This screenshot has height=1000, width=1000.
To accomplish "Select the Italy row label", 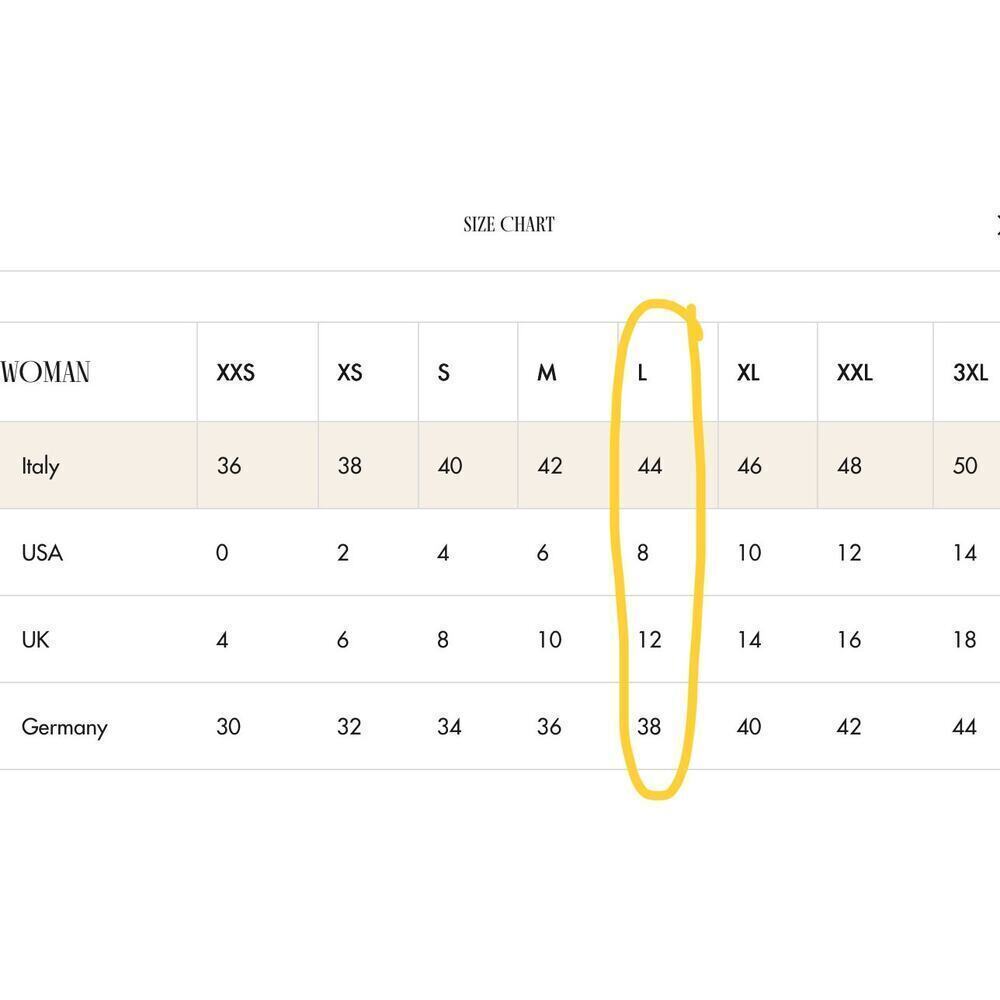I will click(x=40, y=466).
